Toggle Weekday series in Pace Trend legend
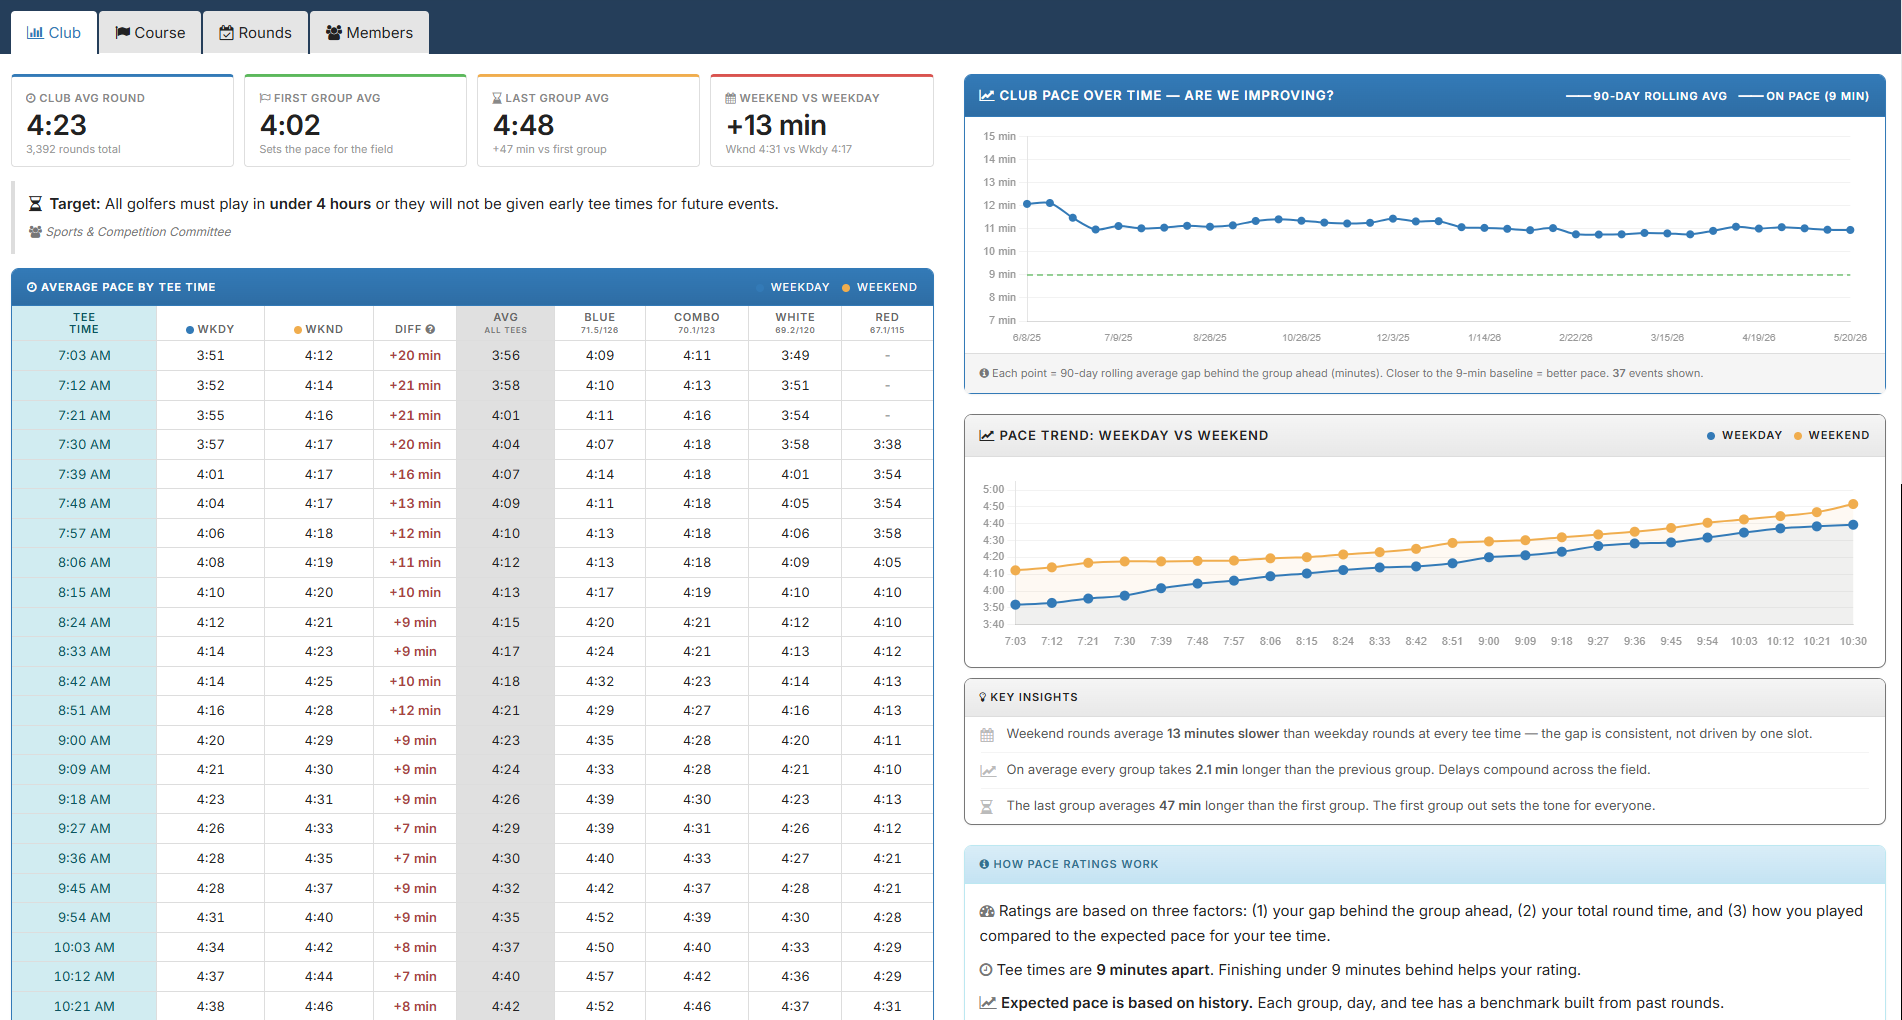 tap(1744, 435)
